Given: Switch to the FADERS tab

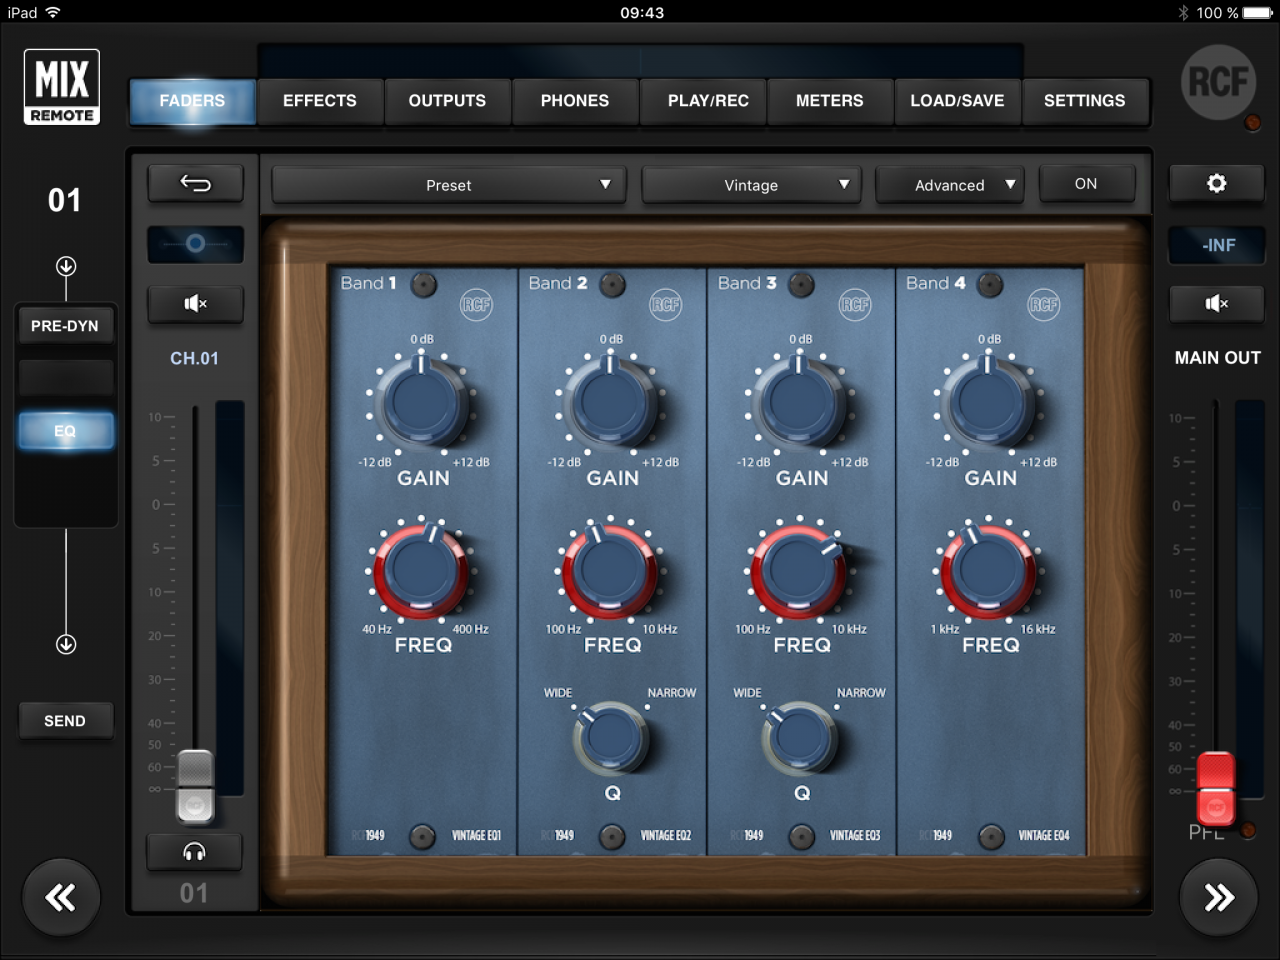Looking at the screenshot, I should point(192,101).
